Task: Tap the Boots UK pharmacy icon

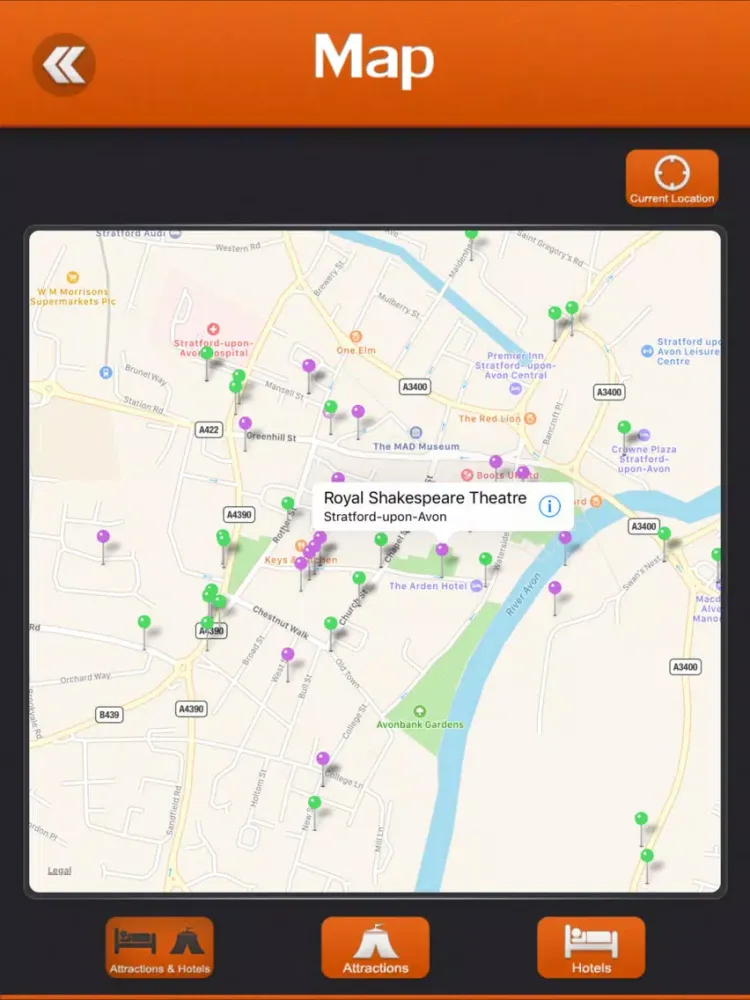Action: [467, 475]
